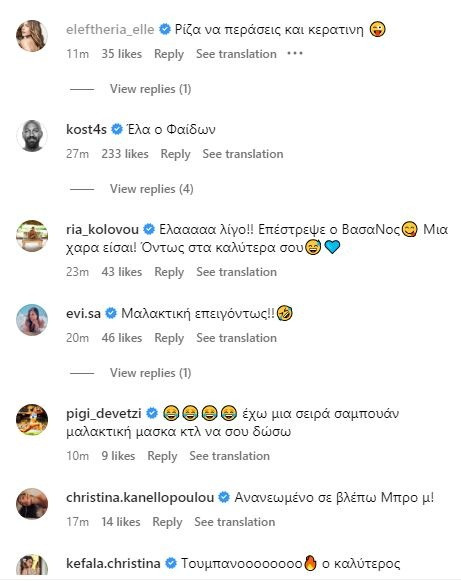See translation of ria_kolovou's comment
The width and height of the screenshot is (461, 581).
click(236, 272)
